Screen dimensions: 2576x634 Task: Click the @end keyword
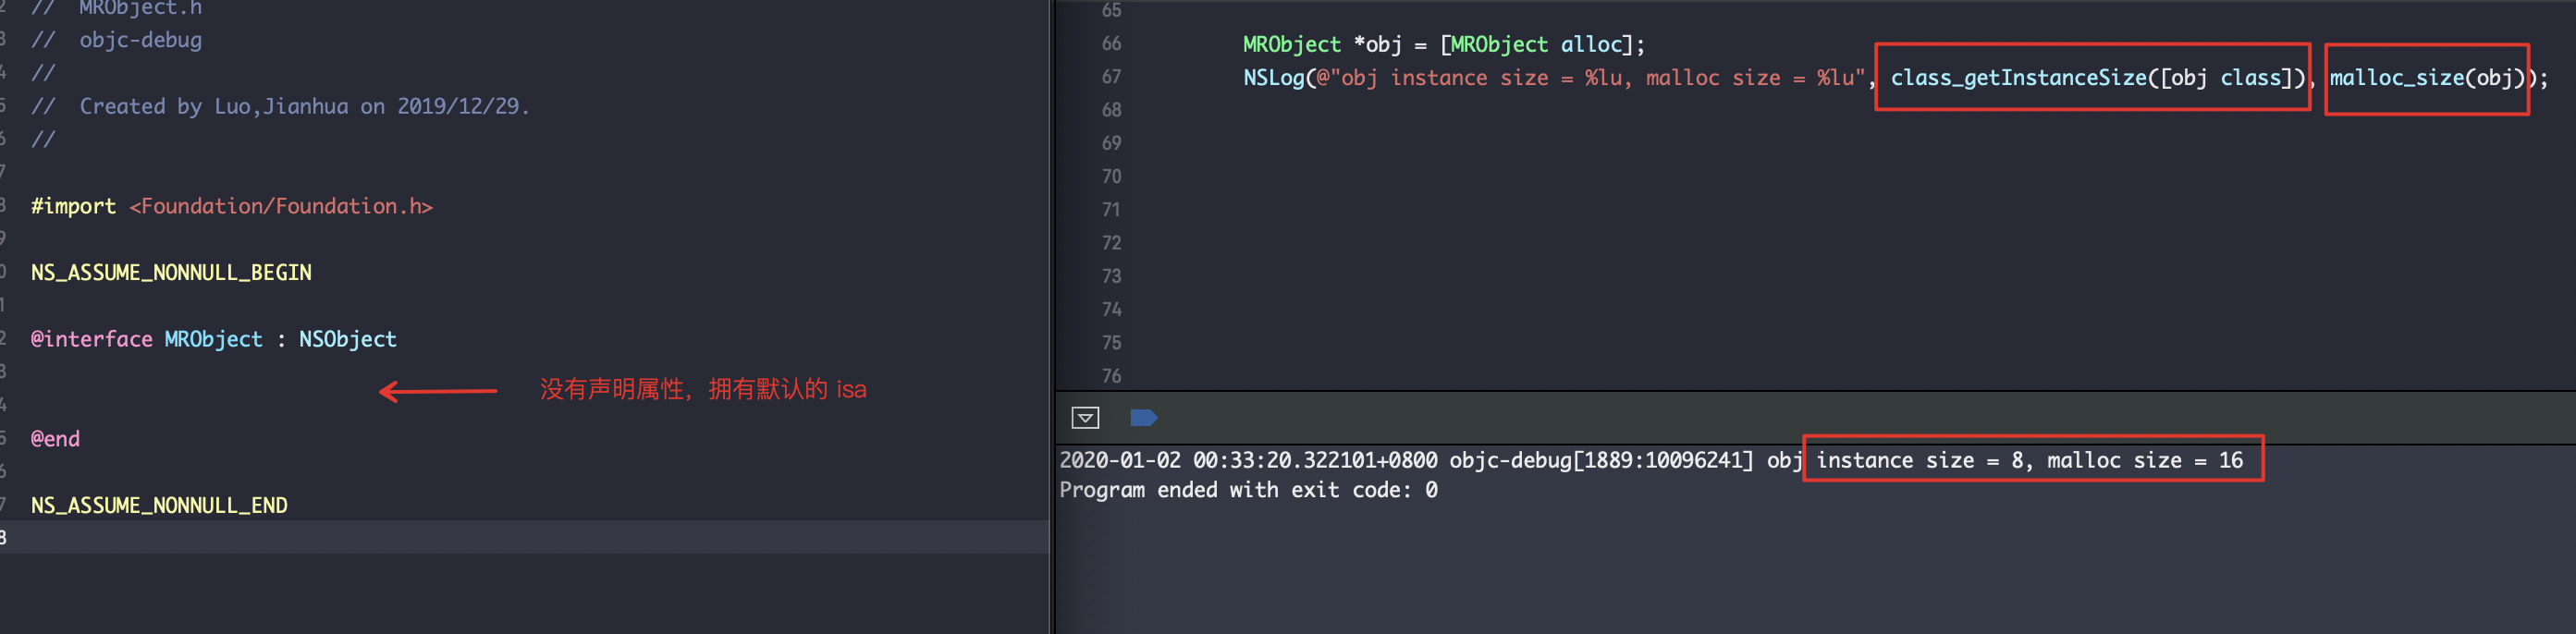(55, 439)
